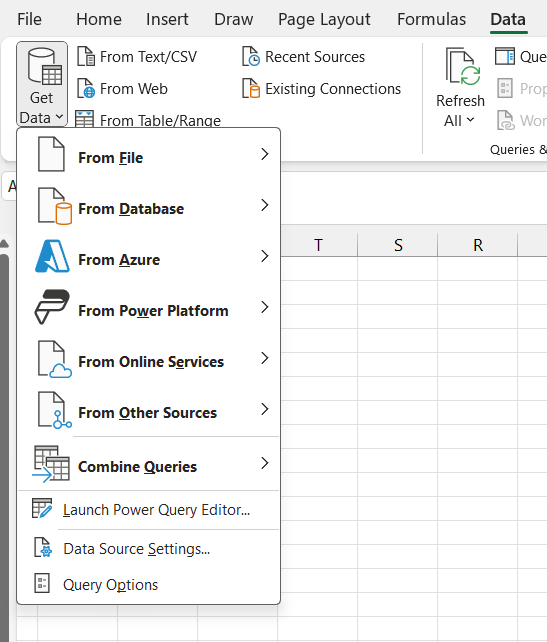Click the Existing Connections icon
547x642 pixels.
click(x=251, y=88)
